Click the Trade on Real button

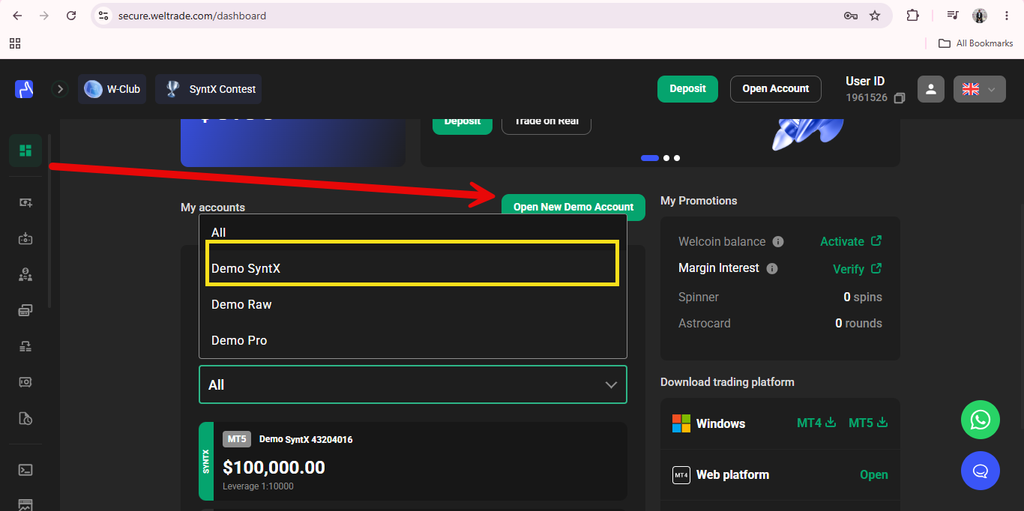546,122
